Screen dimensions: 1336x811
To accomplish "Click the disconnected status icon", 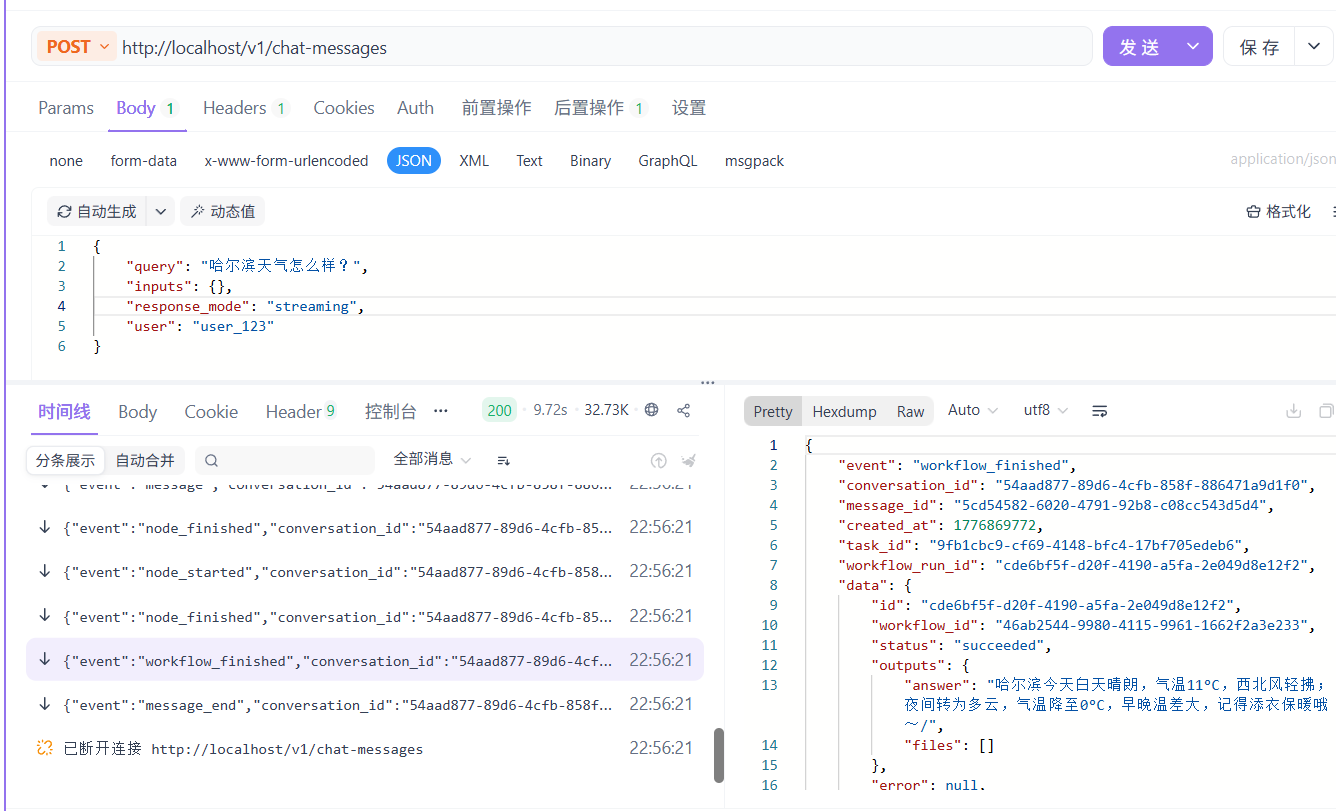I will click(44, 748).
